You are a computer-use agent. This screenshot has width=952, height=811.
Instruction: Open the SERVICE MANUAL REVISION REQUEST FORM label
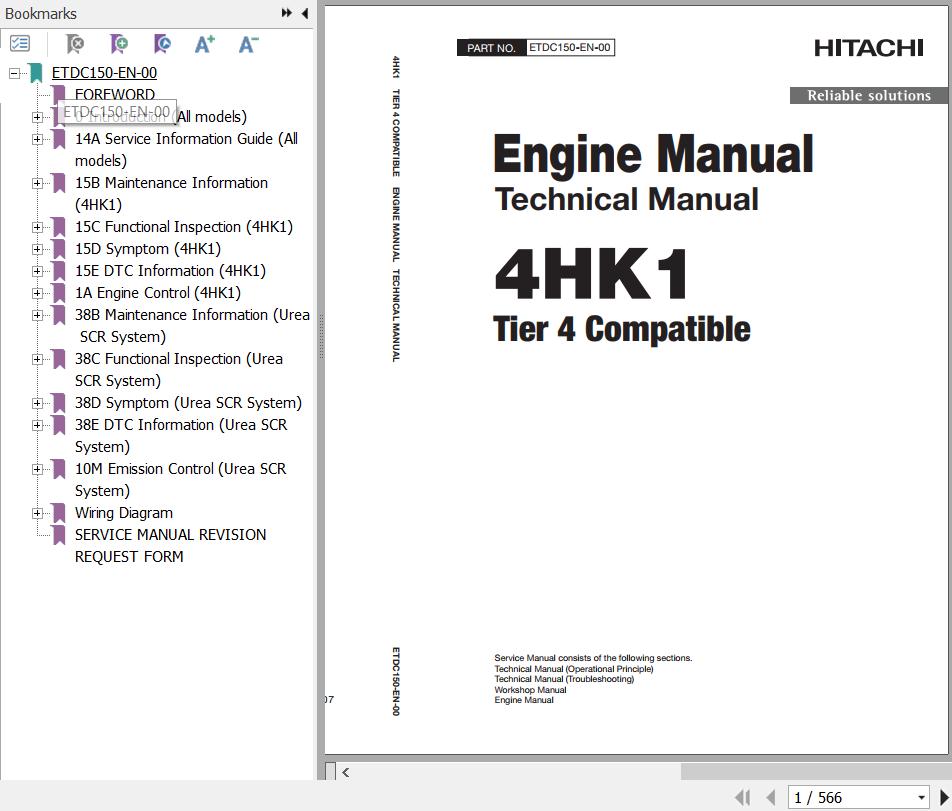(171, 546)
